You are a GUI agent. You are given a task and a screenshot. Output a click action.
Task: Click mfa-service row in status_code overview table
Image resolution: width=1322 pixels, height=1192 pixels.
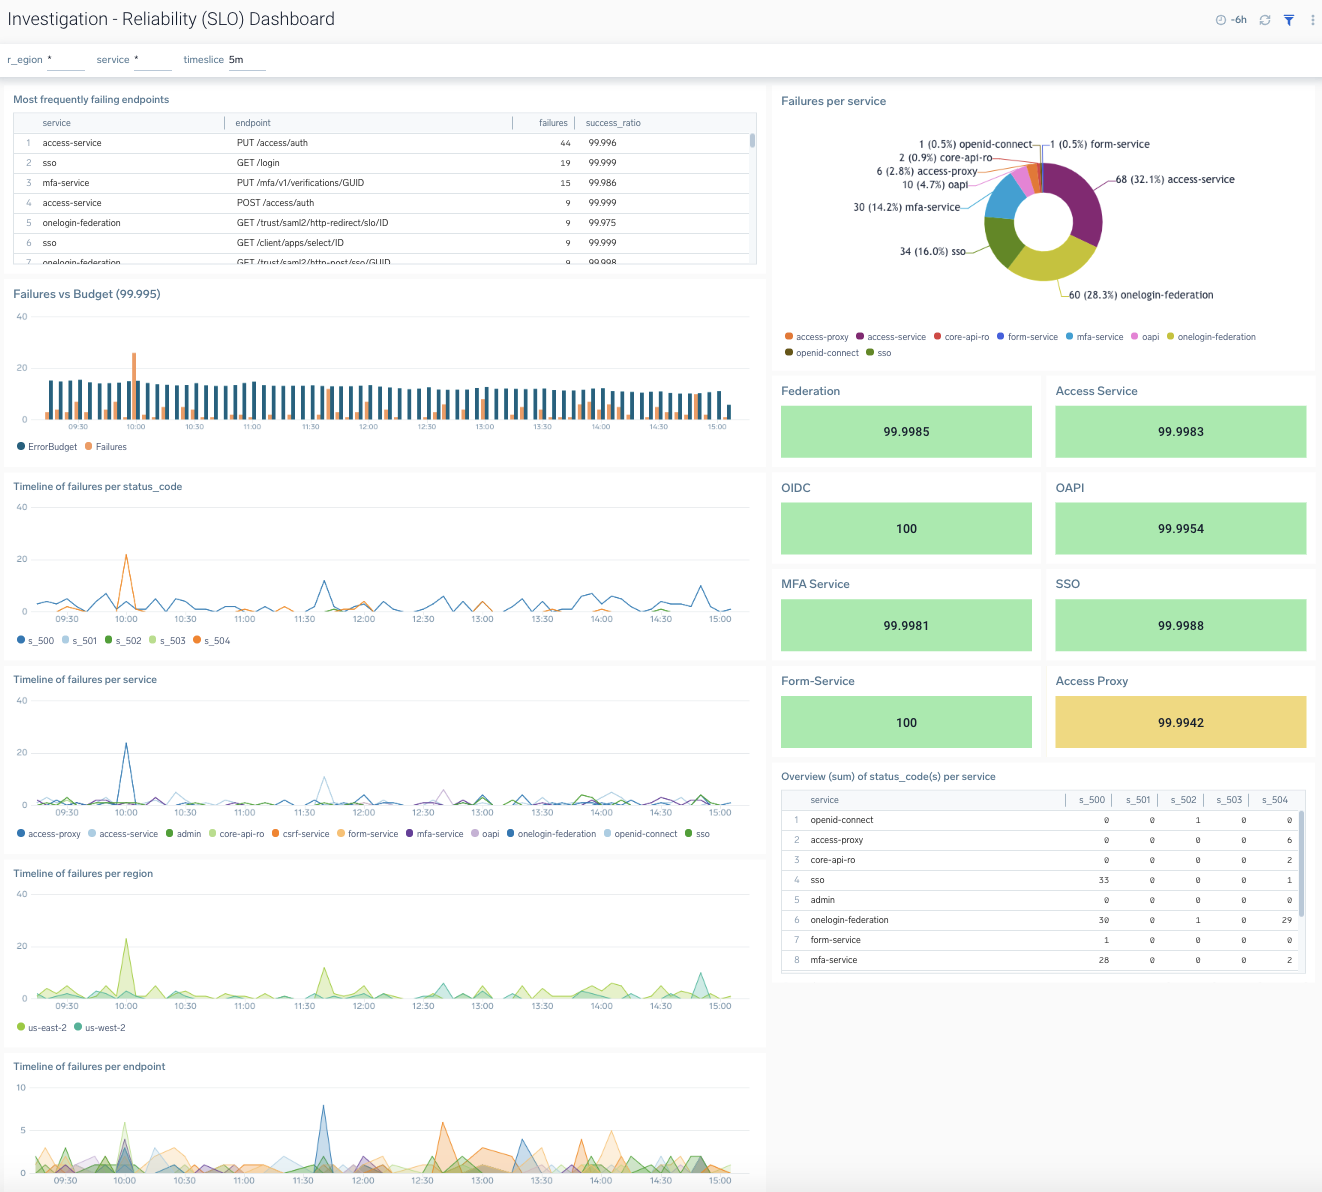pos(833,959)
